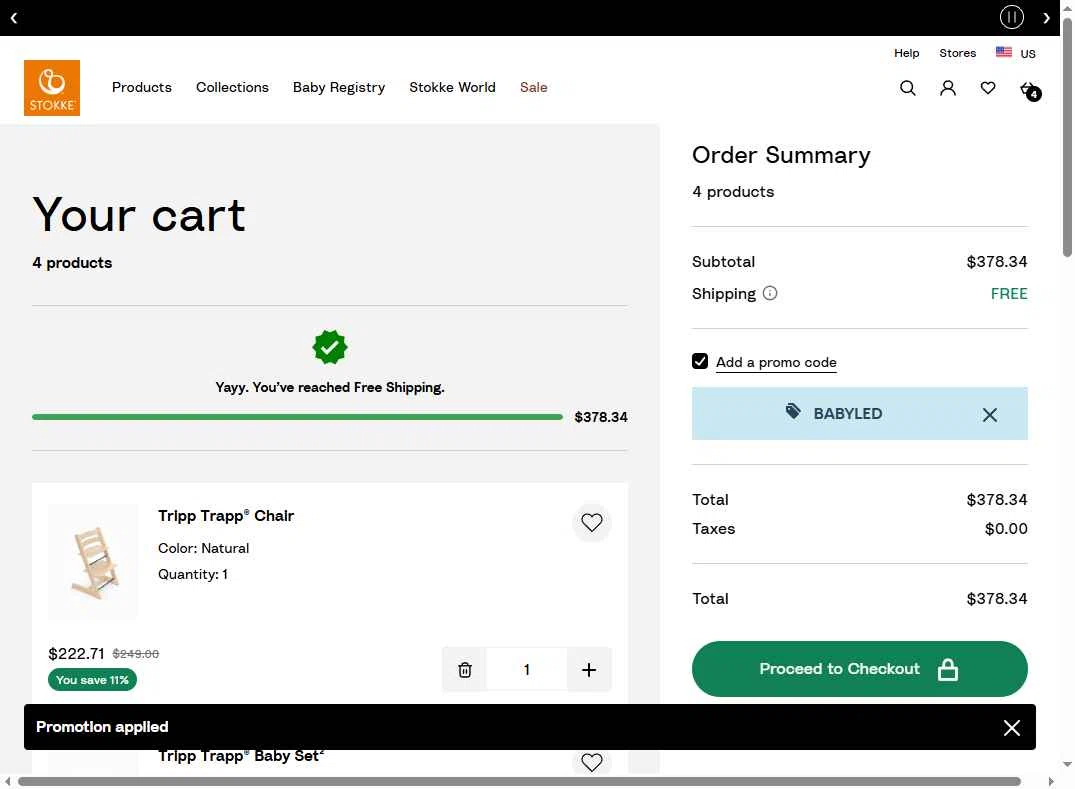Screen dimensions: 1075x789
Task: Click the FREE shipping value
Action: (x=1008, y=293)
